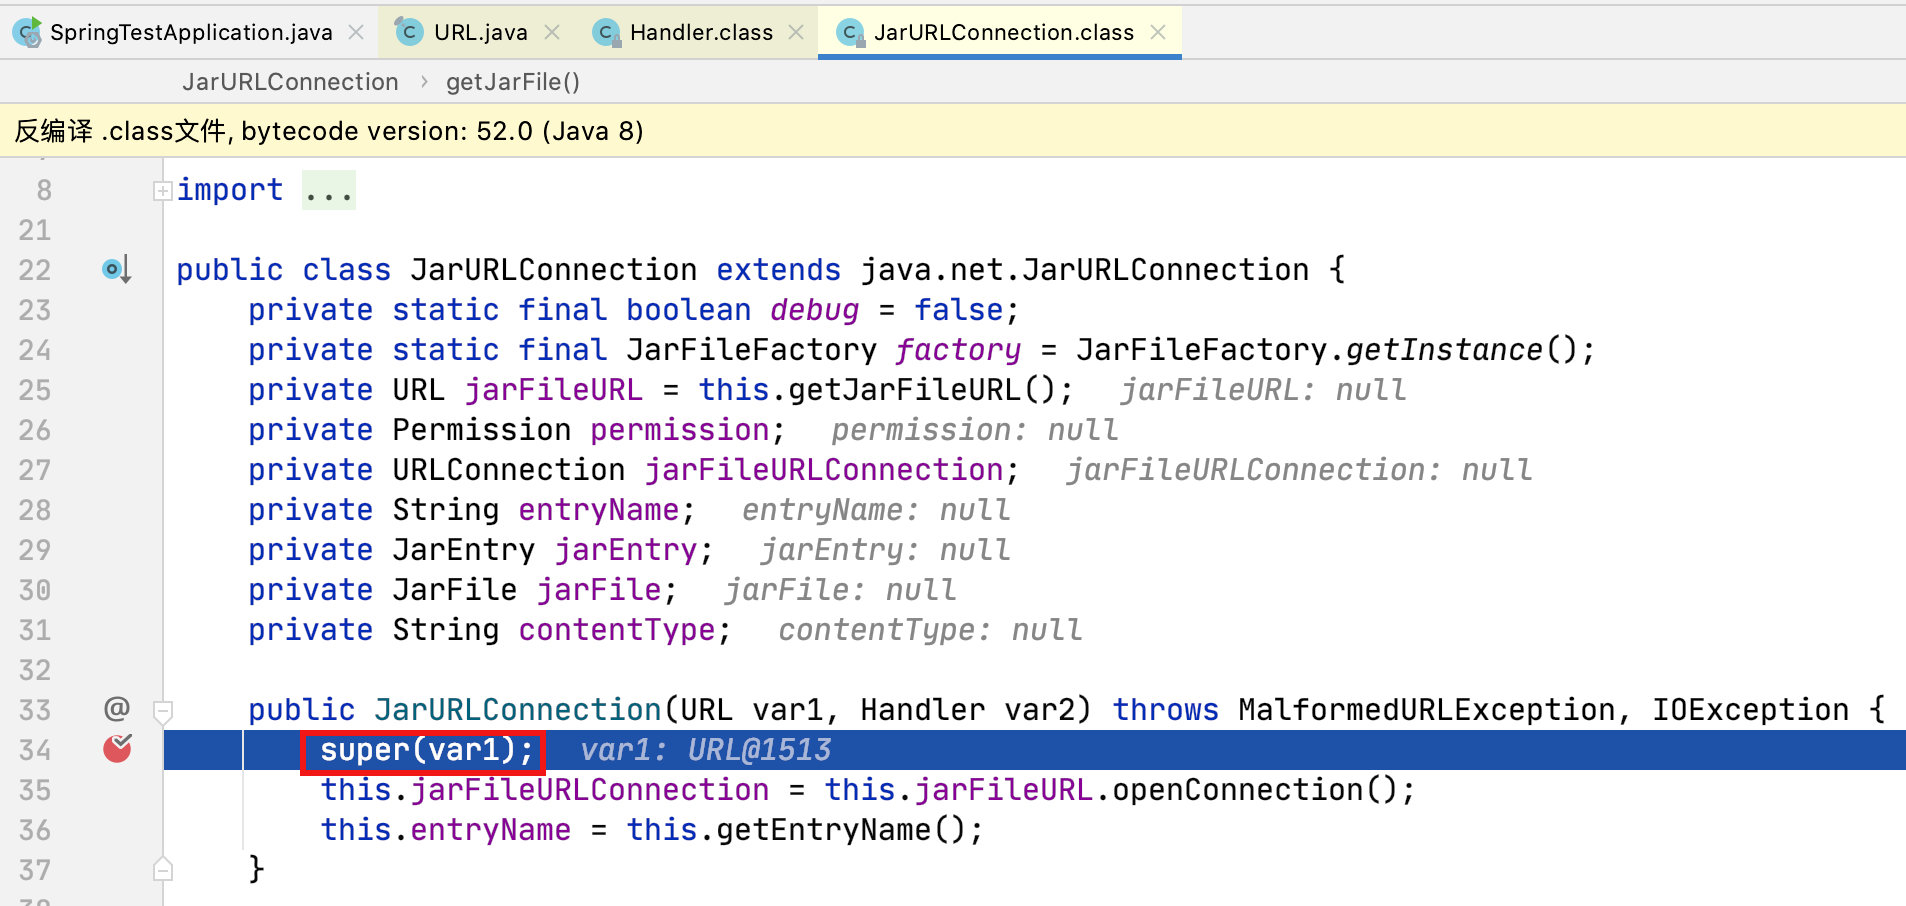Viewport: 1906px width, 906px height.
Task: Click the debug field on line 23
Action: click(814, 310)
